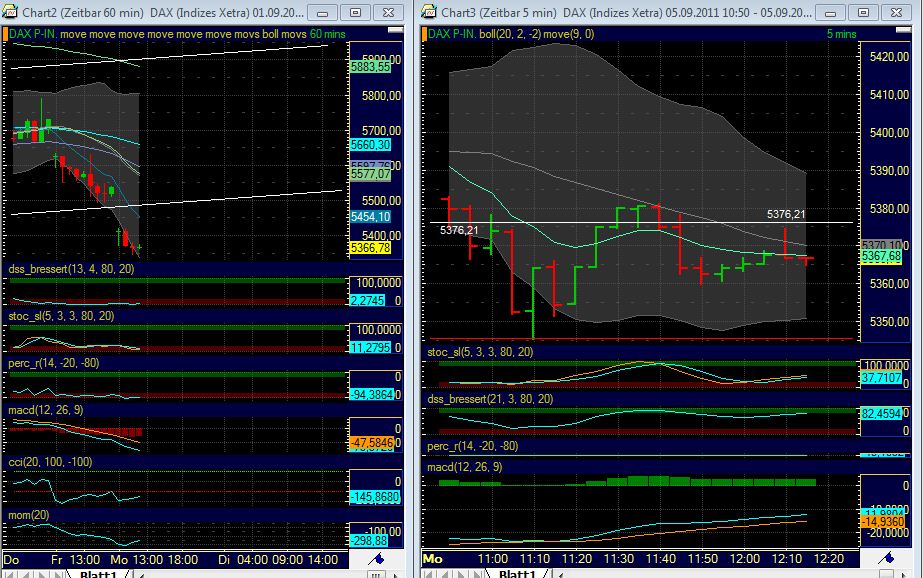
Task: Click the Mo day label on Chart3 time axis
Action: click(433, 559)
